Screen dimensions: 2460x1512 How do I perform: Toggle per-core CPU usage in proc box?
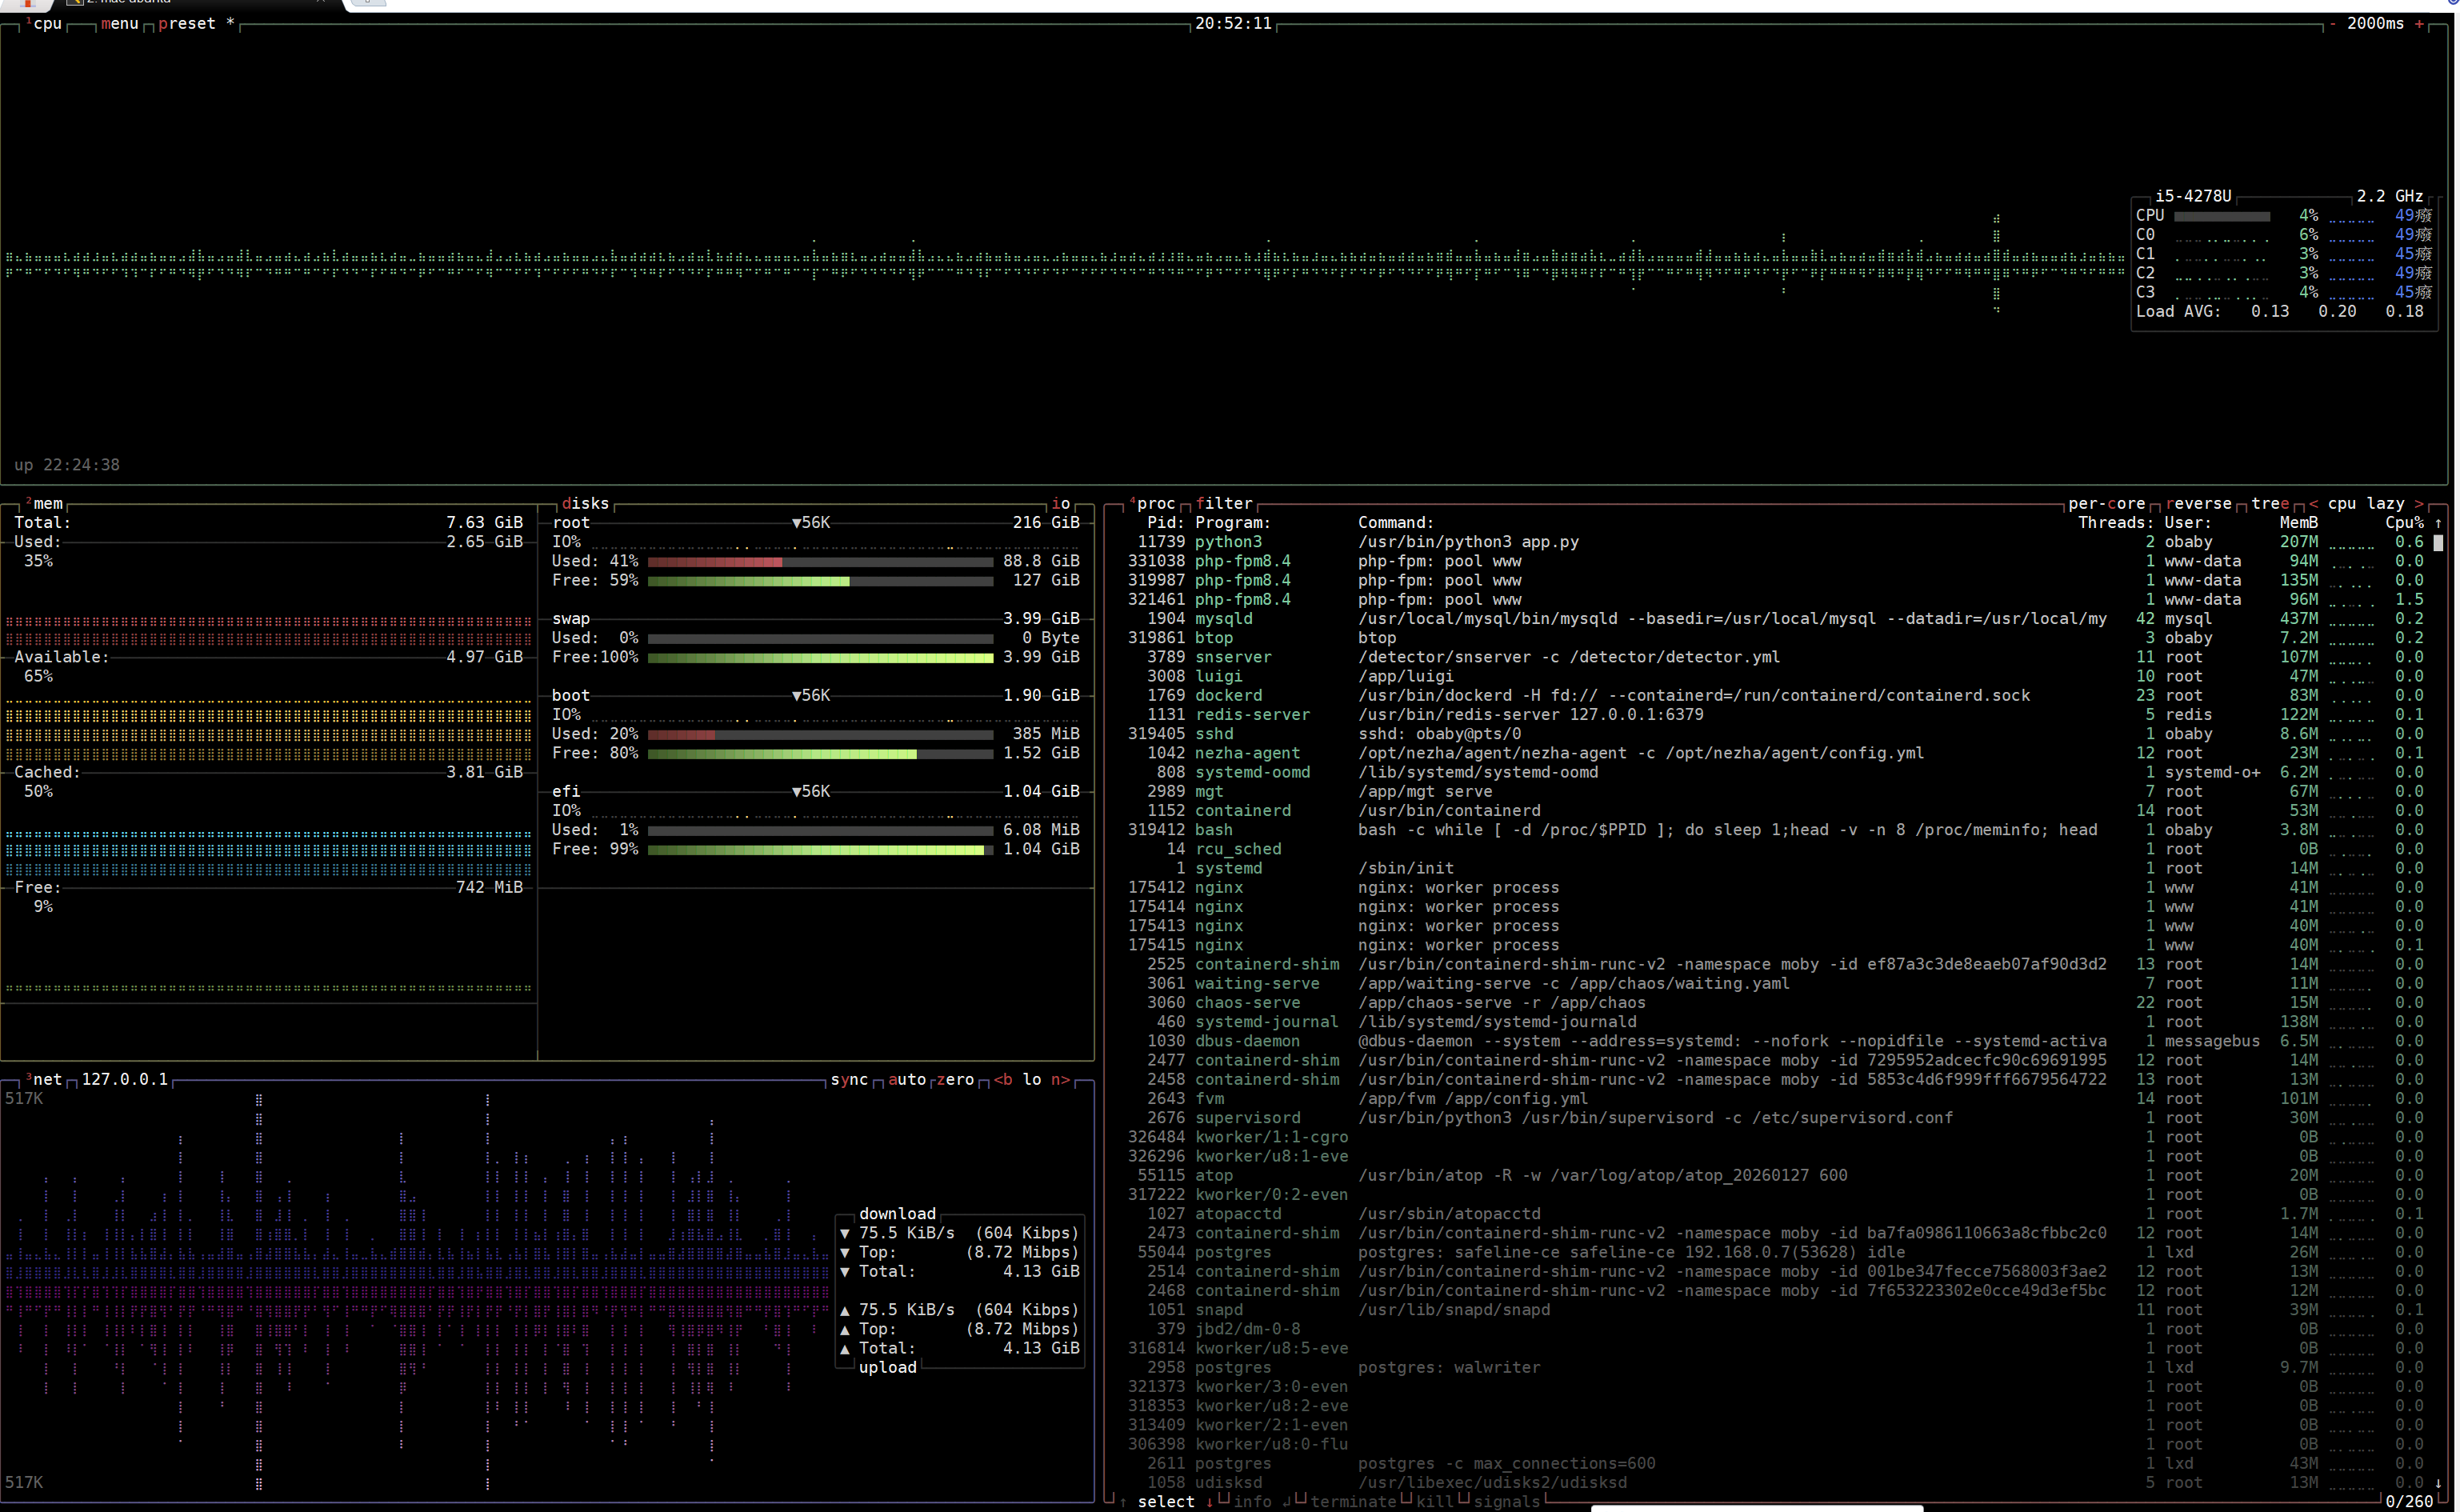pyautogui.click(x=2106, y=504)
